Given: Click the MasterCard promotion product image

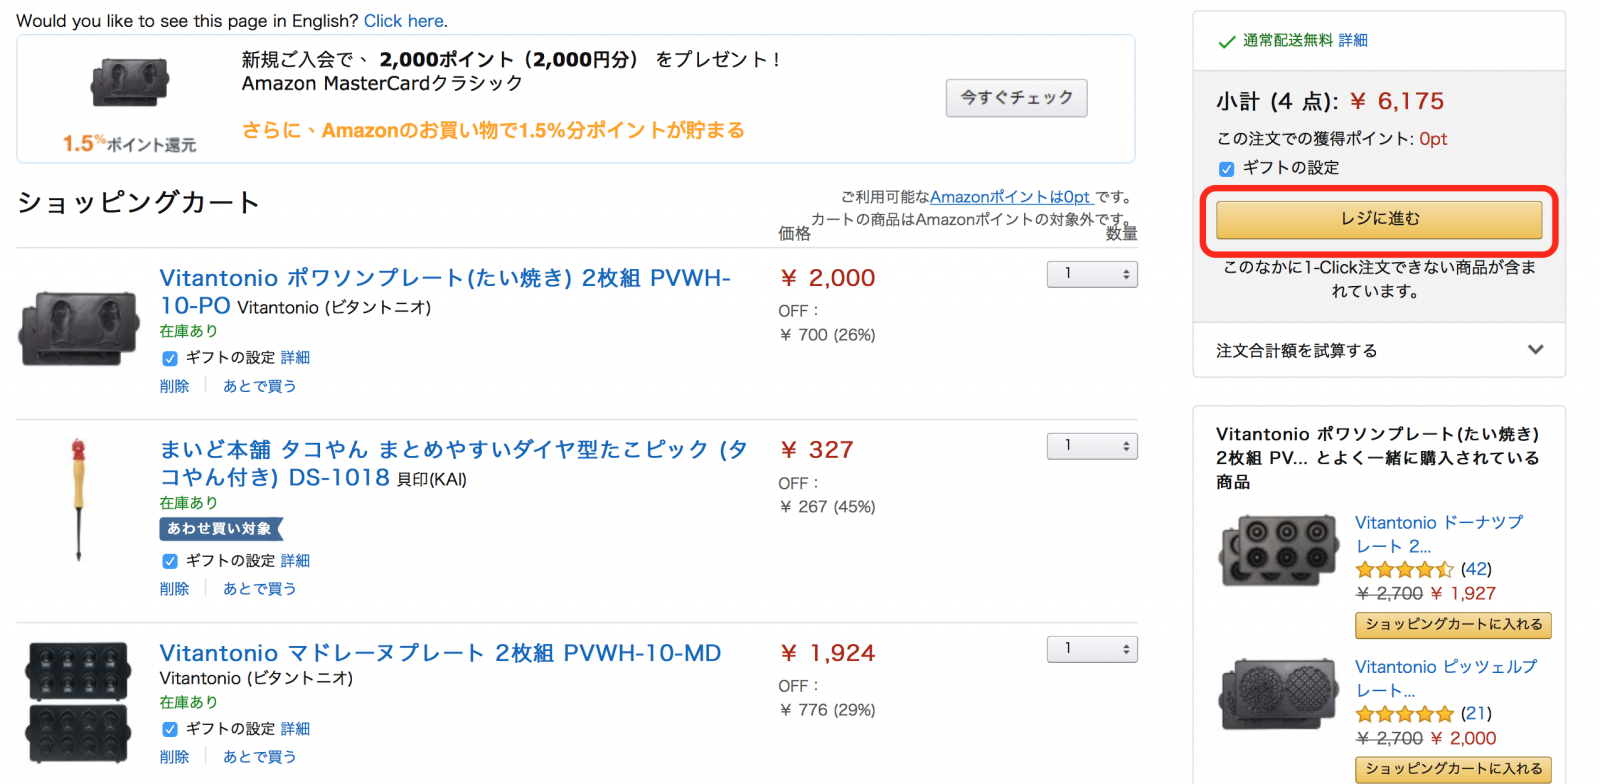Looking at the screenshot, I should (130, 82).
